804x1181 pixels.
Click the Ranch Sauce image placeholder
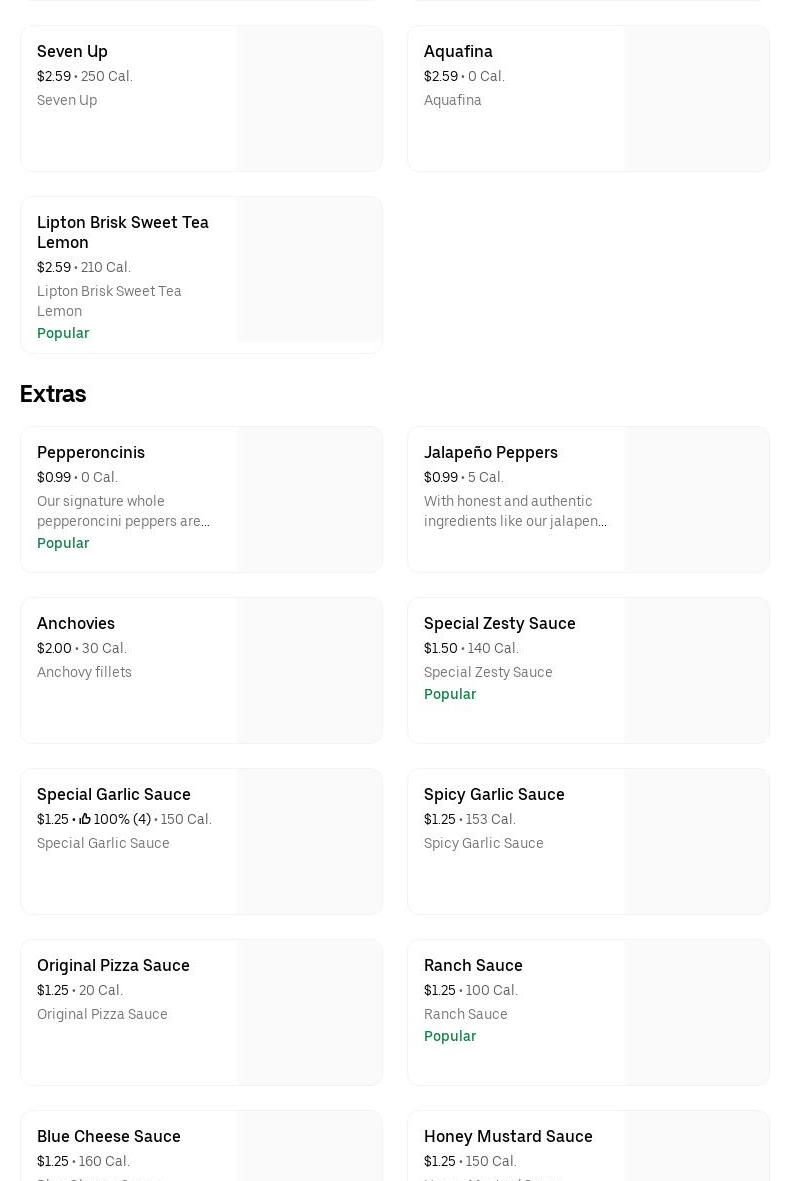(x=696, y=1013)
